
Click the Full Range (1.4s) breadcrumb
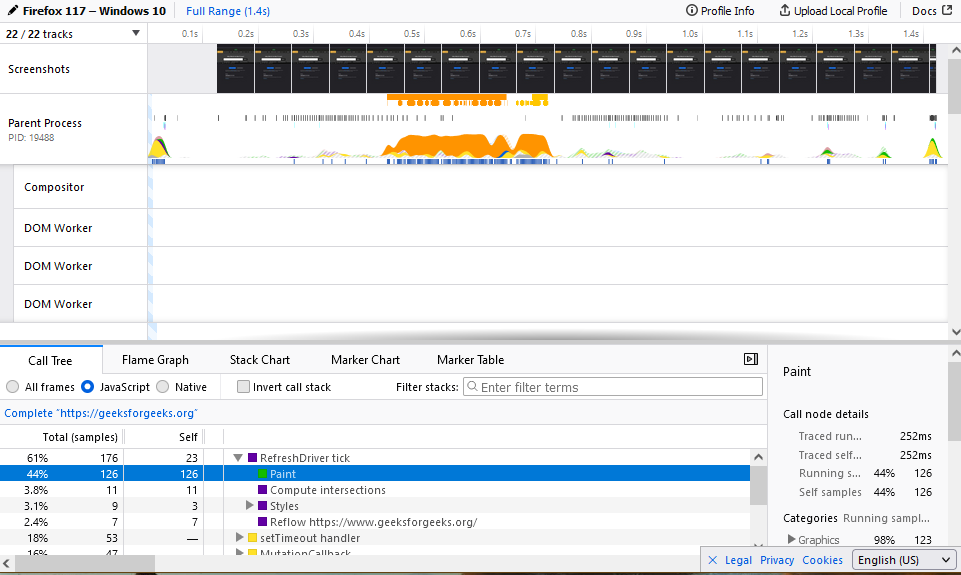click(x=228, y=11)
